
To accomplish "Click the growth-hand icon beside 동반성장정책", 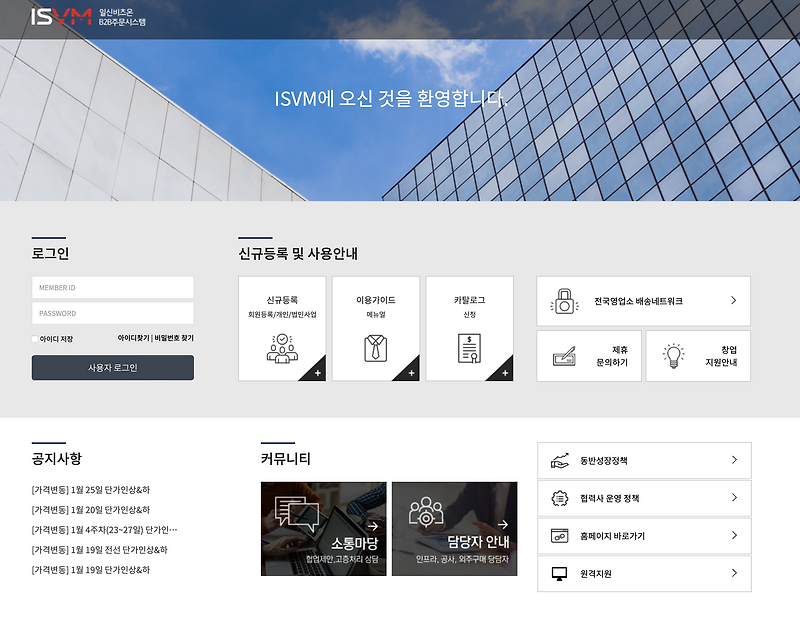I will pos(558,461).
